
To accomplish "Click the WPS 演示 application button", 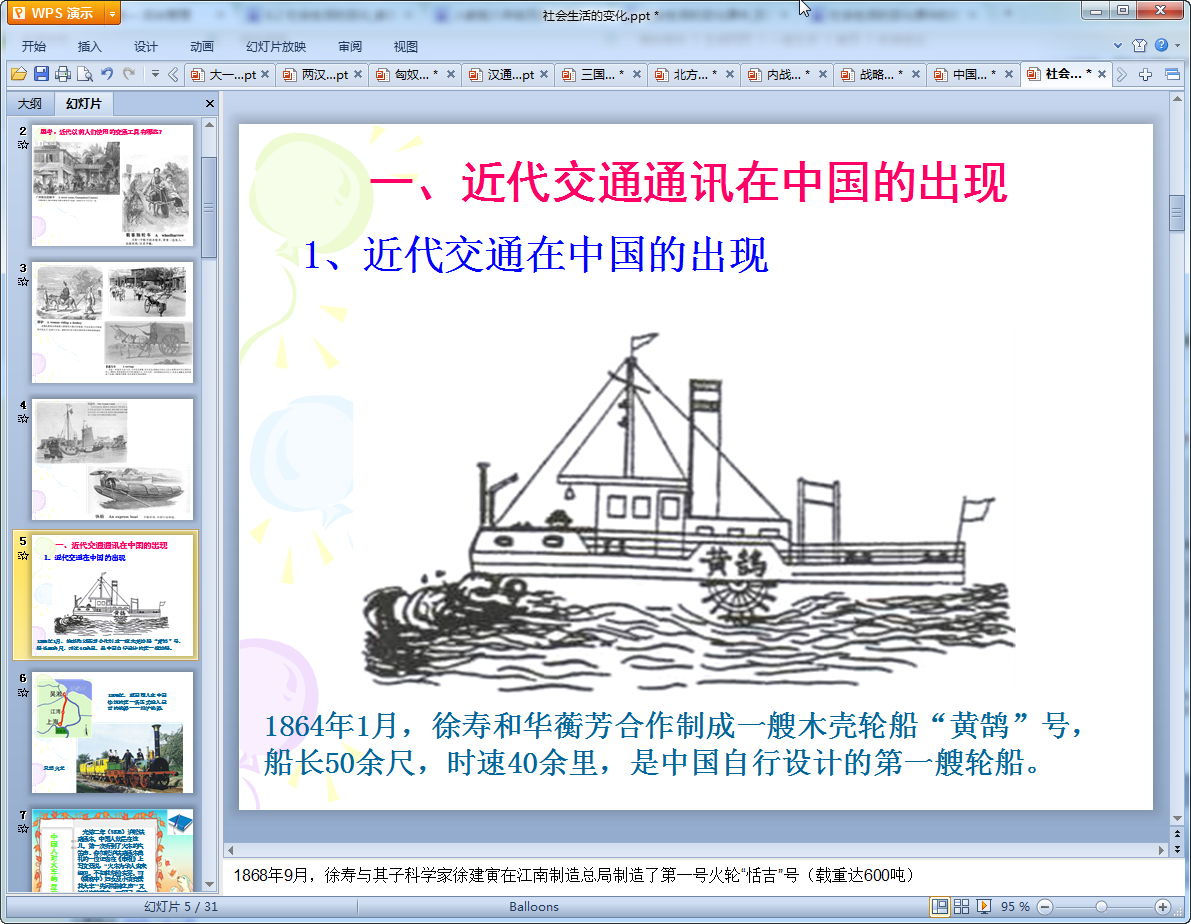I will pos(55,14).
